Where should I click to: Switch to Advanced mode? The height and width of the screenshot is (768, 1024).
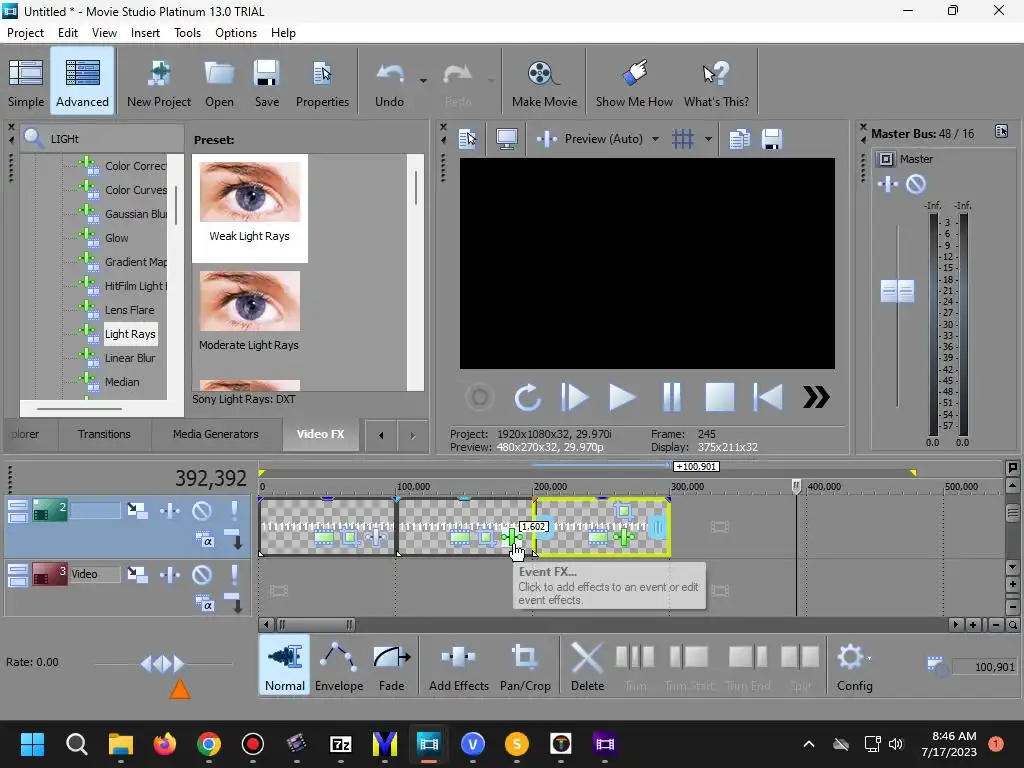(82, 82)
